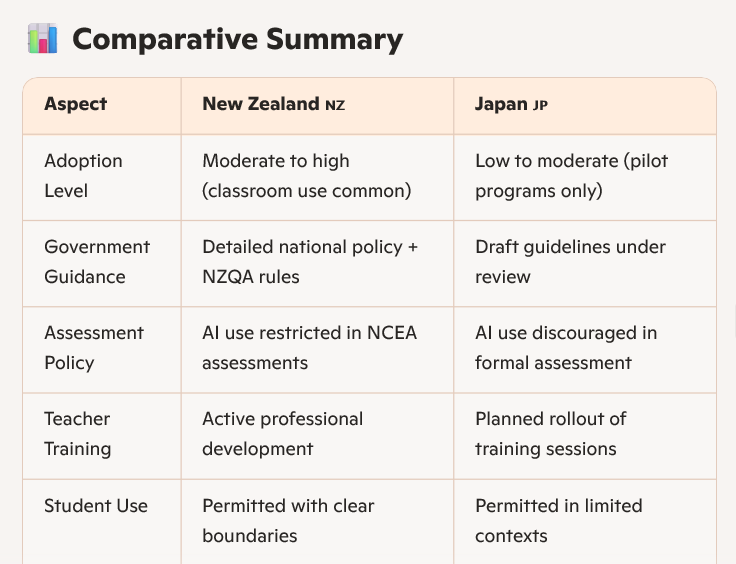Select 'Moderate to high' cell text

click(276, 161)
